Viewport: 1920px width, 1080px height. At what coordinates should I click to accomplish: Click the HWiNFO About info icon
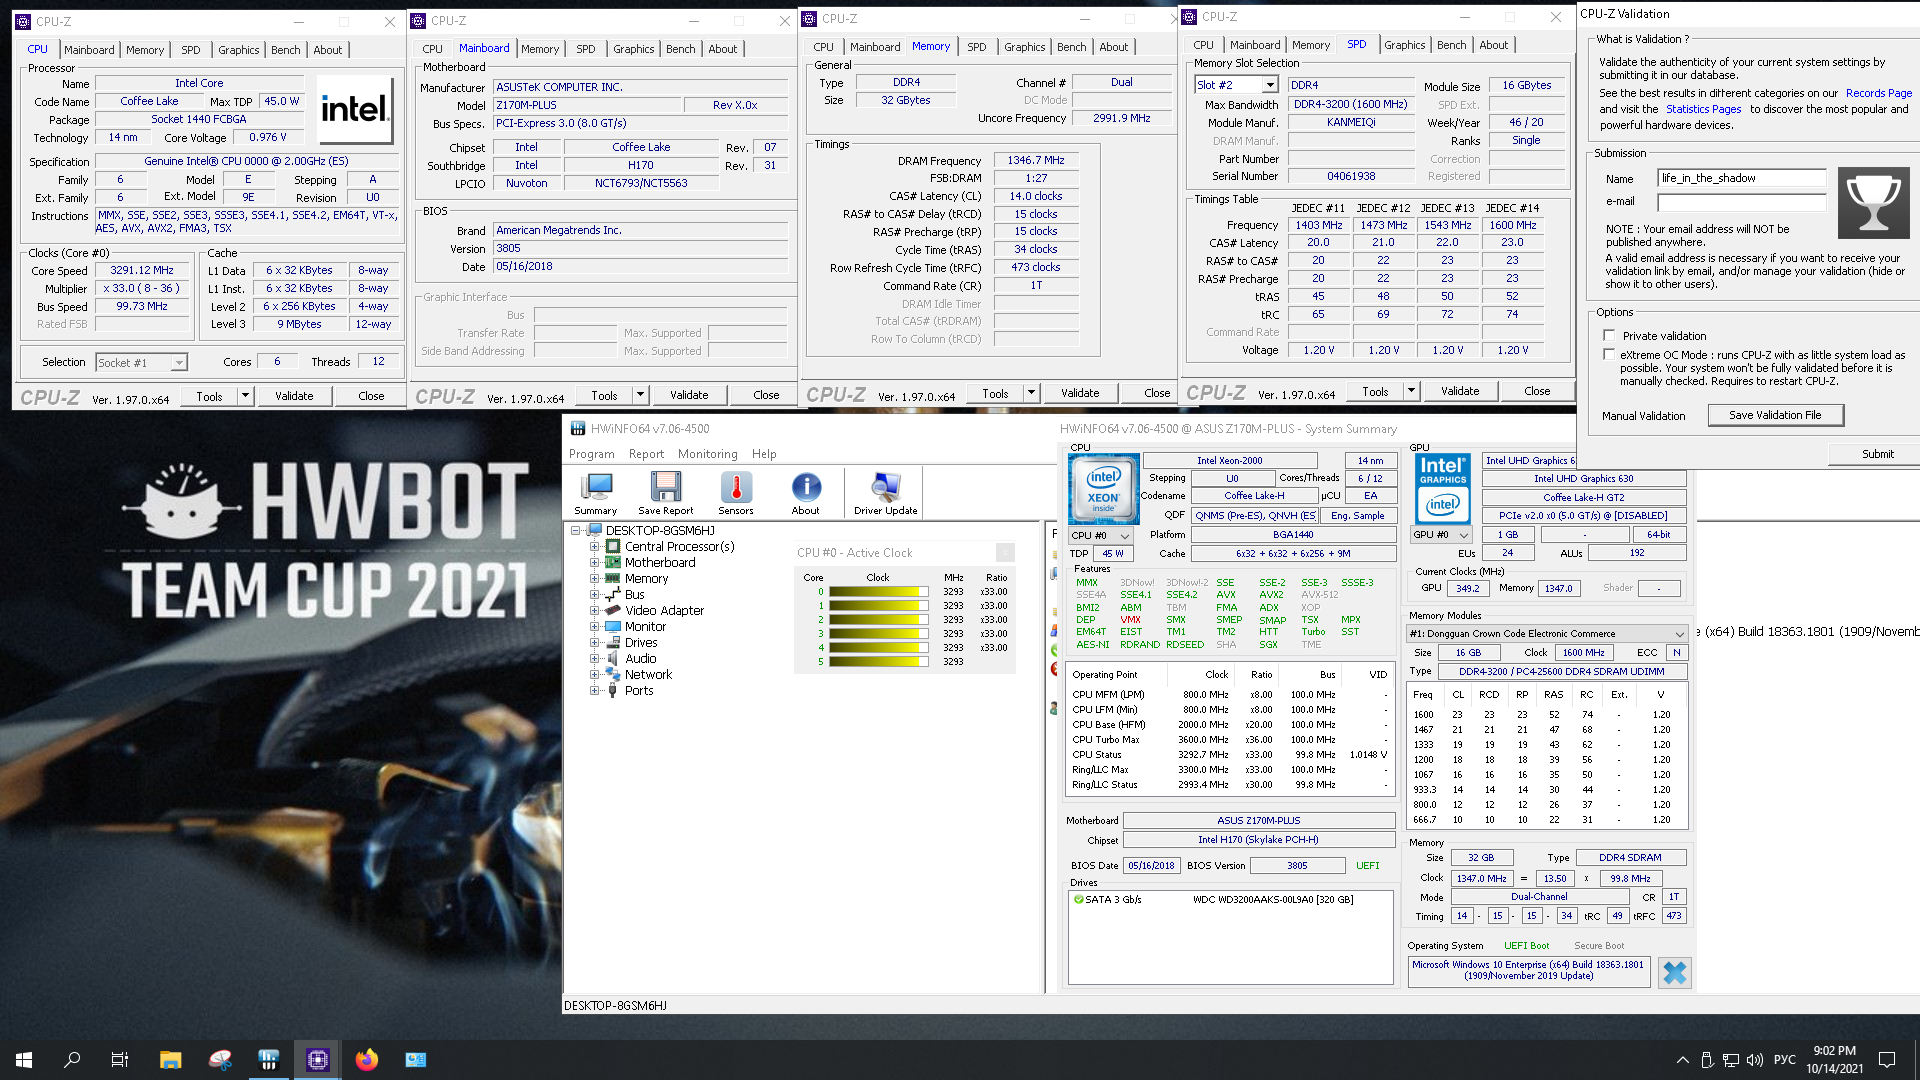pyautogui.click(x=806, y=493)
